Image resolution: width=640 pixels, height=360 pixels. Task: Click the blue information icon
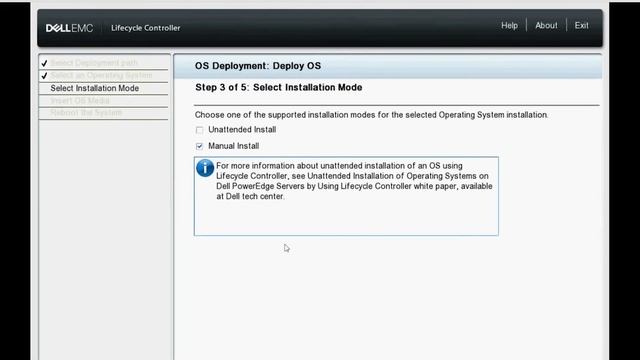point(205,168)
